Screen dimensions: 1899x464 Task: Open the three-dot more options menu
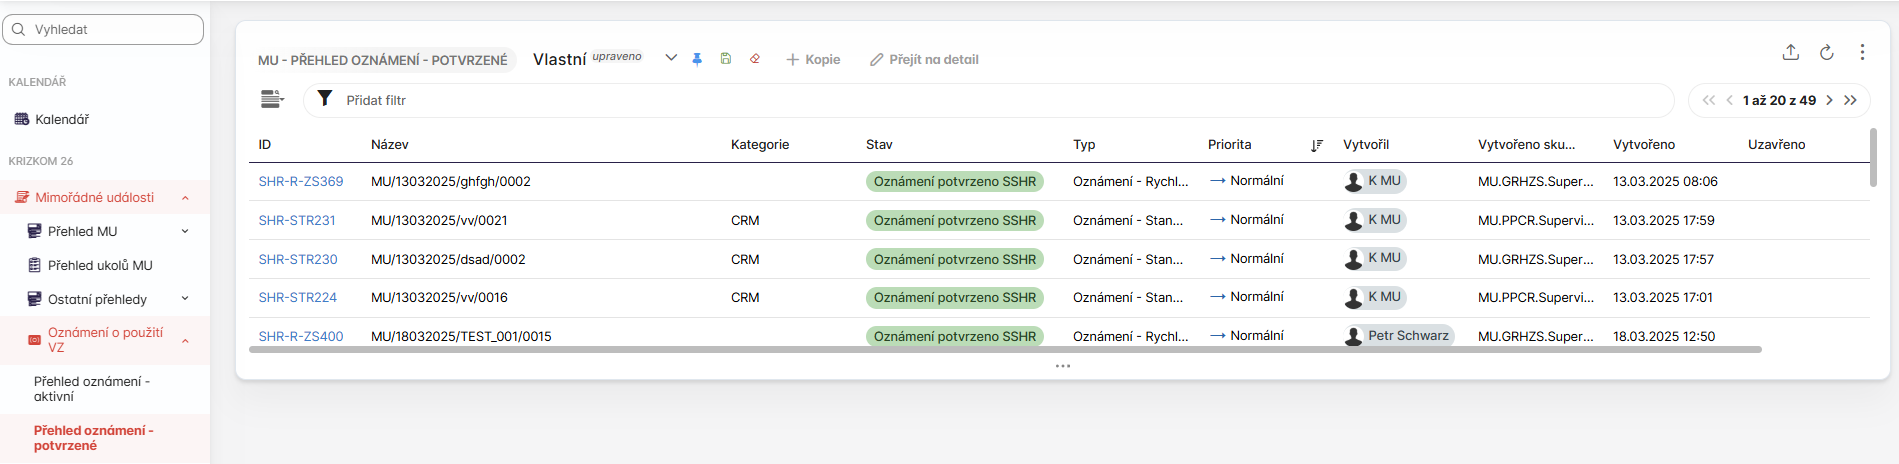(x=1861, y=52)
